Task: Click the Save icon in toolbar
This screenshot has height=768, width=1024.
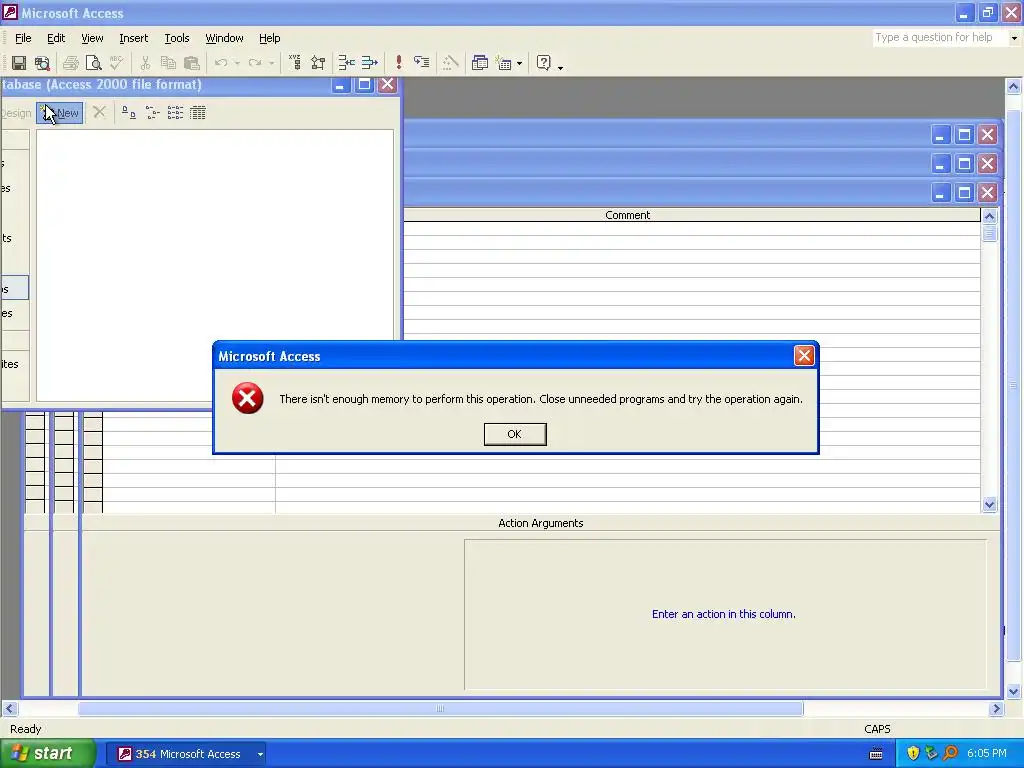Action: (x=19, y=63)
